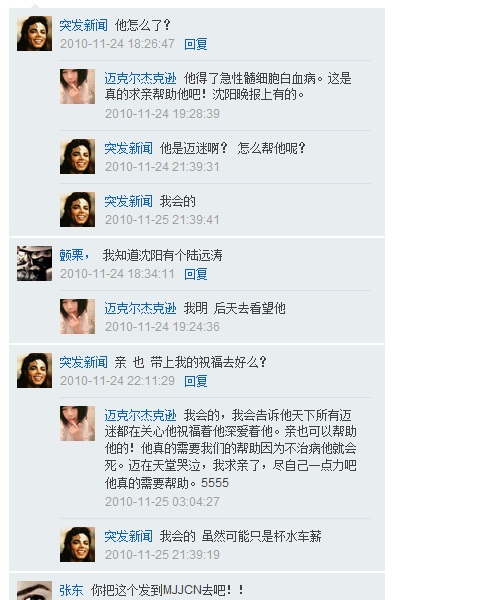Click 突发新闻 avatar on '他是迈迷啊' reply

click(x=77, y=157)
